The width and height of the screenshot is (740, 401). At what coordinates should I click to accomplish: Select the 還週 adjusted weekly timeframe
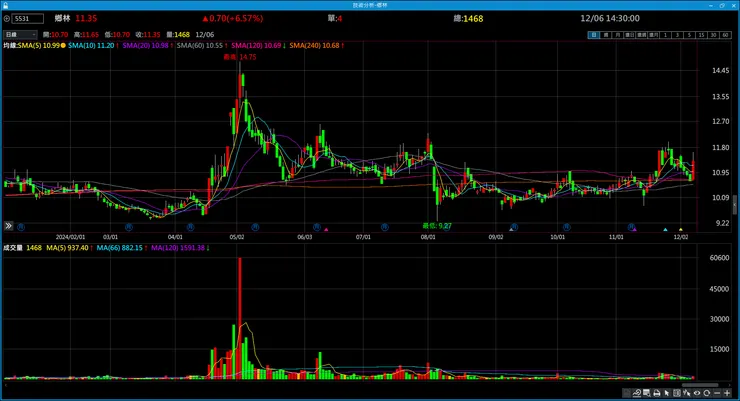tap(641, 35)
